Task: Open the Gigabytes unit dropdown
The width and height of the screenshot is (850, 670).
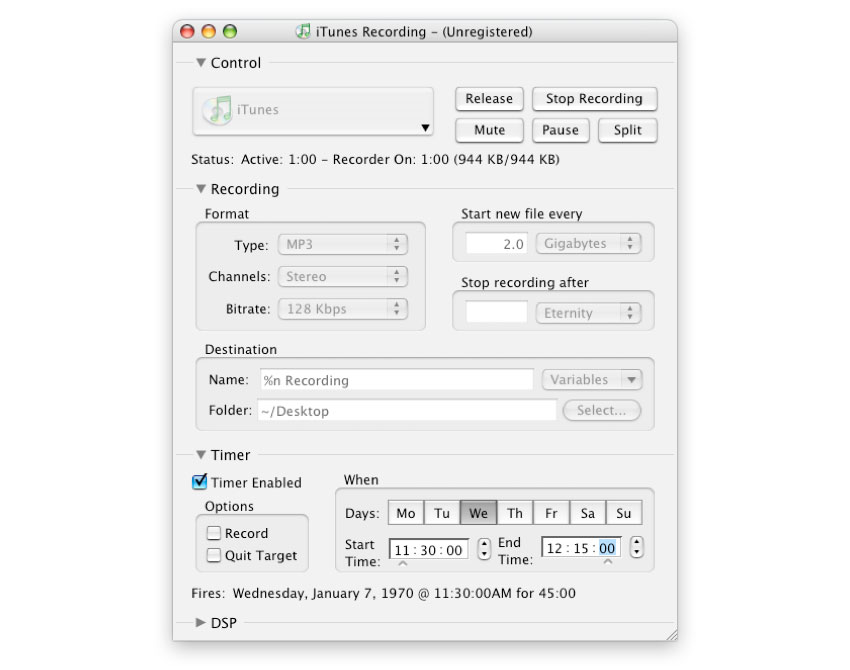Action: (x=588, y=243)
